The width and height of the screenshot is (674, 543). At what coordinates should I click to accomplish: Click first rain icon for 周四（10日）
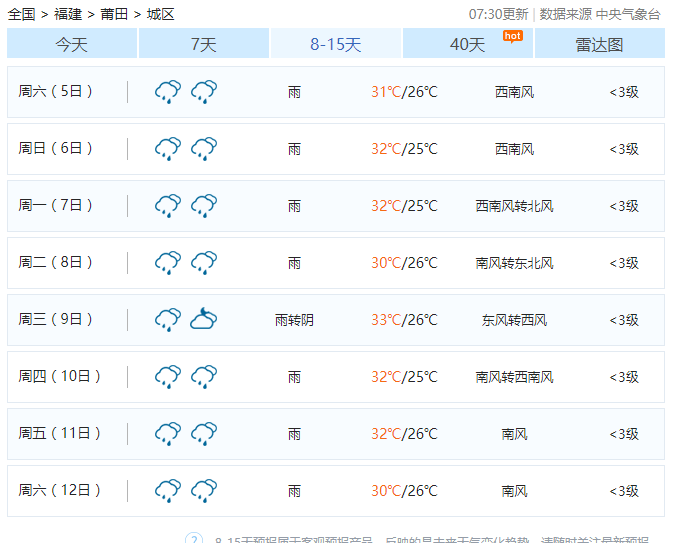pos(168,377)
